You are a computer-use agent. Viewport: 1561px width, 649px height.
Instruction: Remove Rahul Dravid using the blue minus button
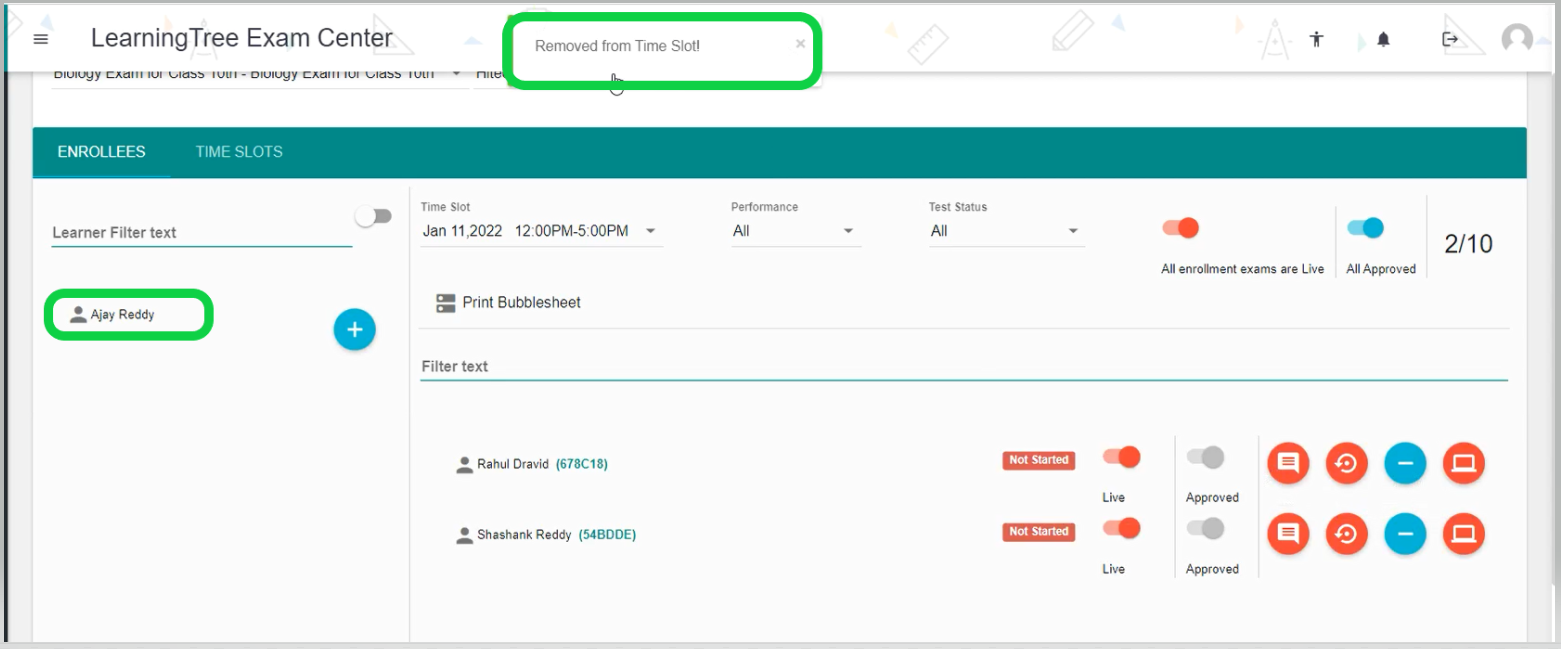1404,463
